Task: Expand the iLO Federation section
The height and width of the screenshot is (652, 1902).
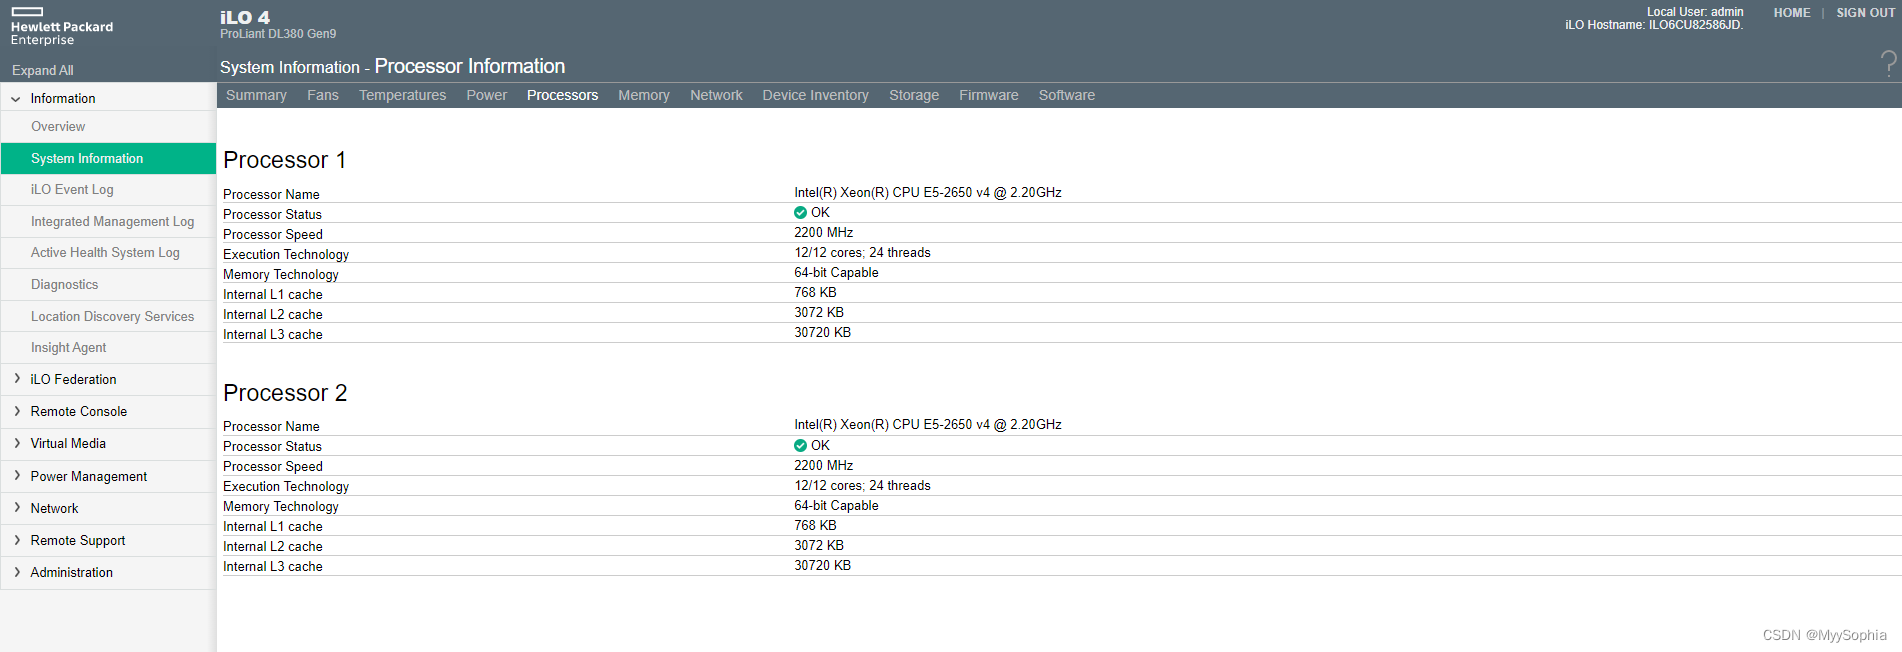Action: click(17, 379)
